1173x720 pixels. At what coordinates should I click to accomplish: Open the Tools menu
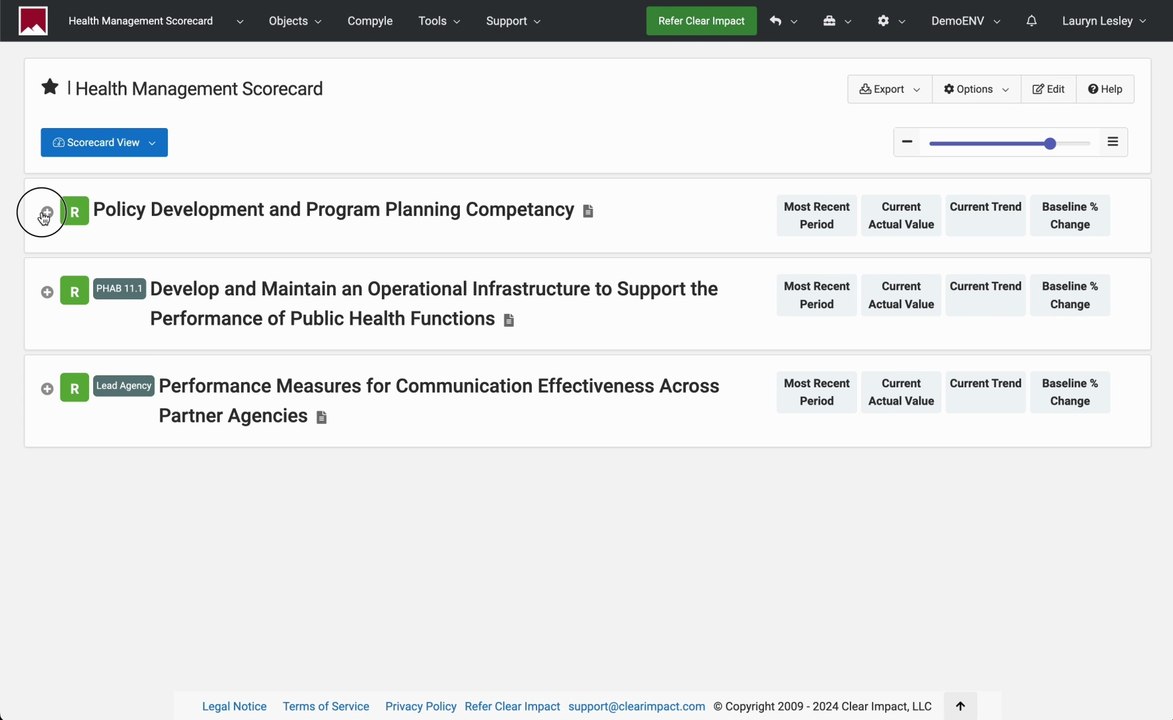(439, 21)
